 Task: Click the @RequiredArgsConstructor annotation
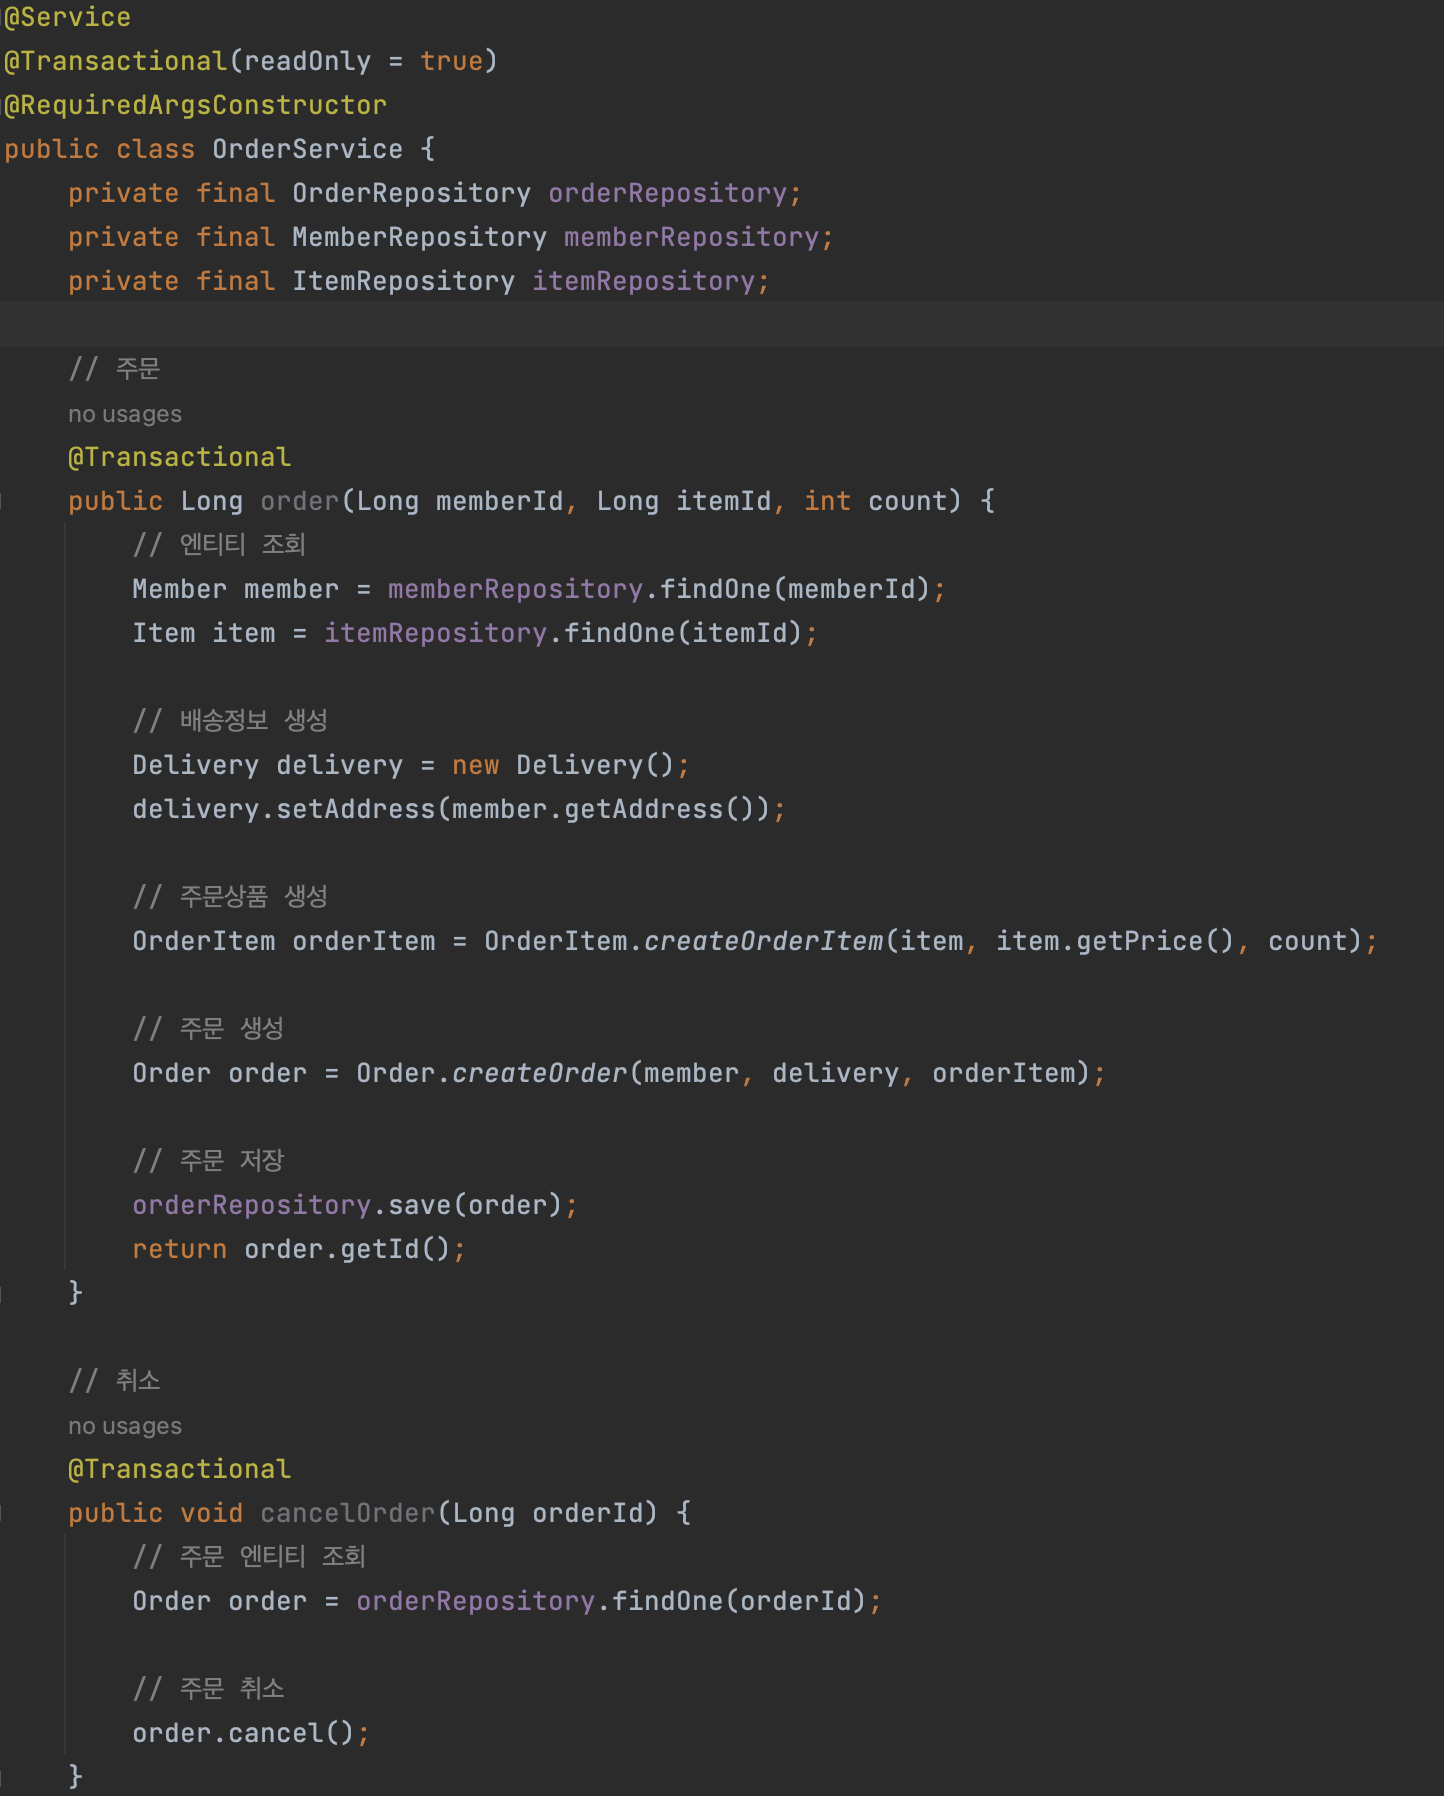pyautogui.click(x=195, y=105)
